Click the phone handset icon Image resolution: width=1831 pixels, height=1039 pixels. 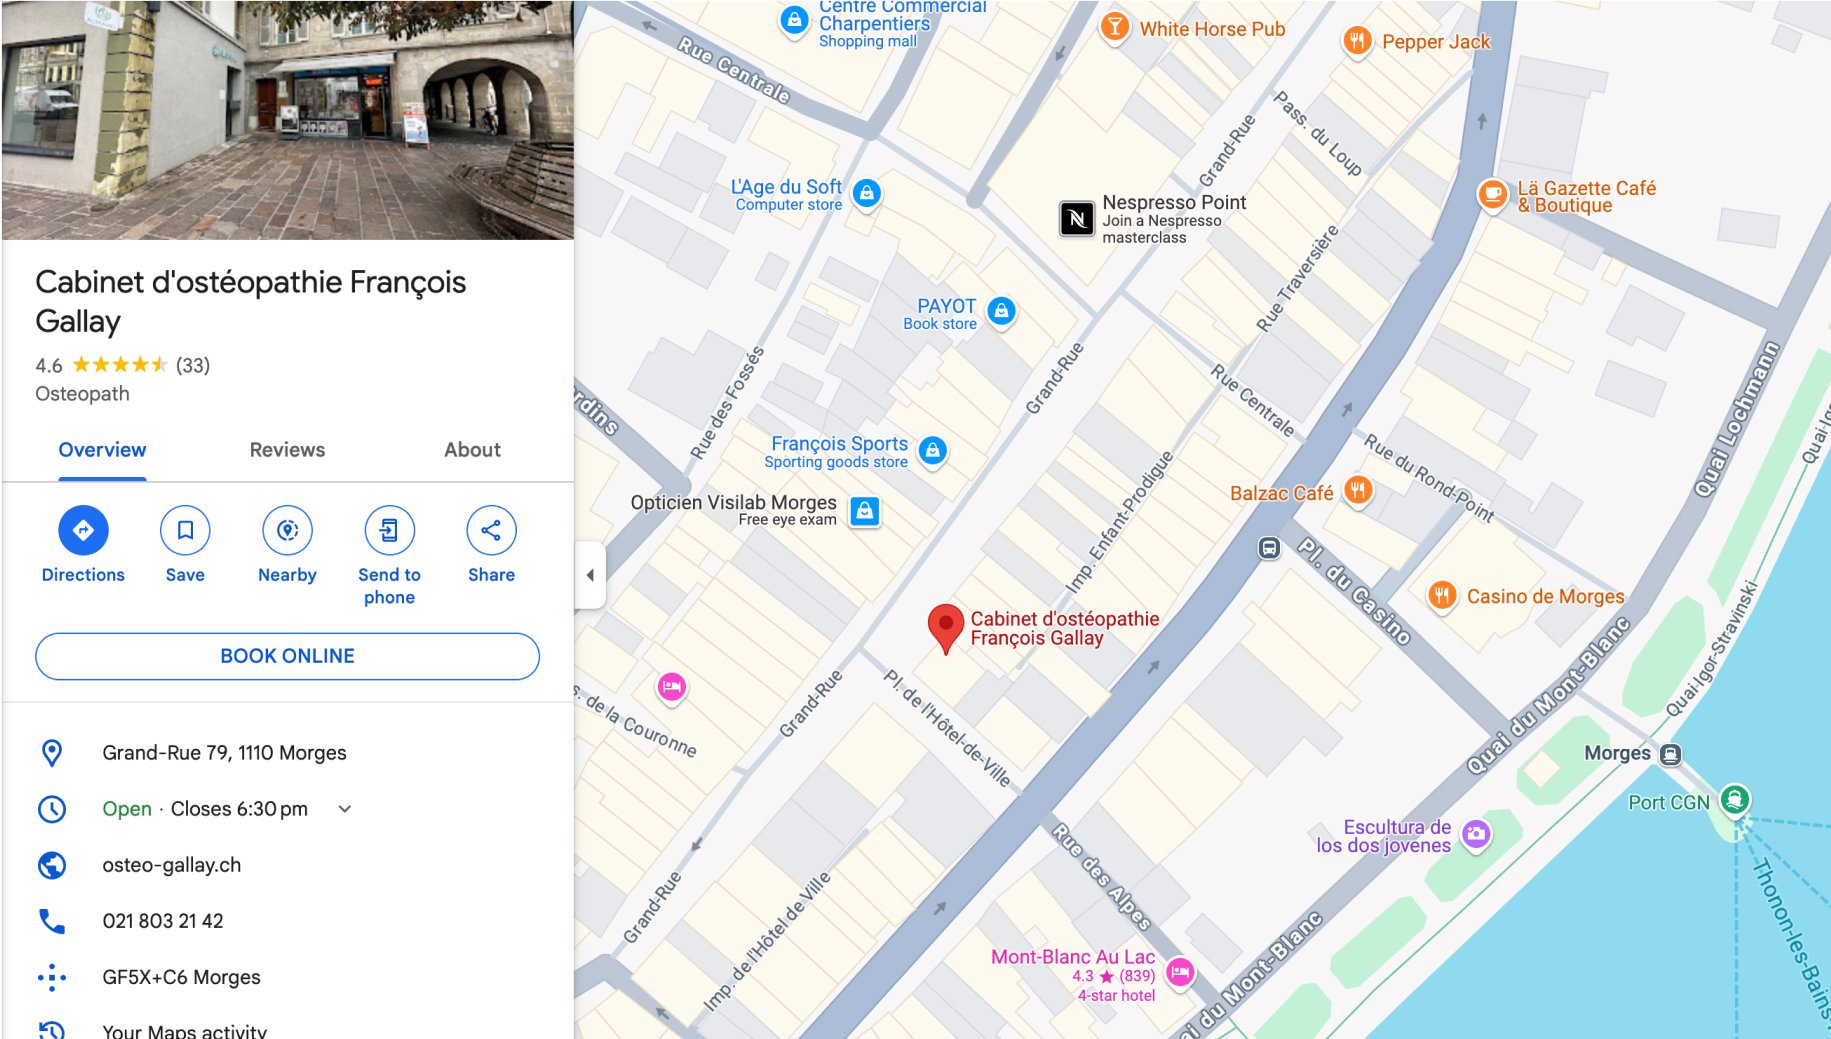coord(52,921)
